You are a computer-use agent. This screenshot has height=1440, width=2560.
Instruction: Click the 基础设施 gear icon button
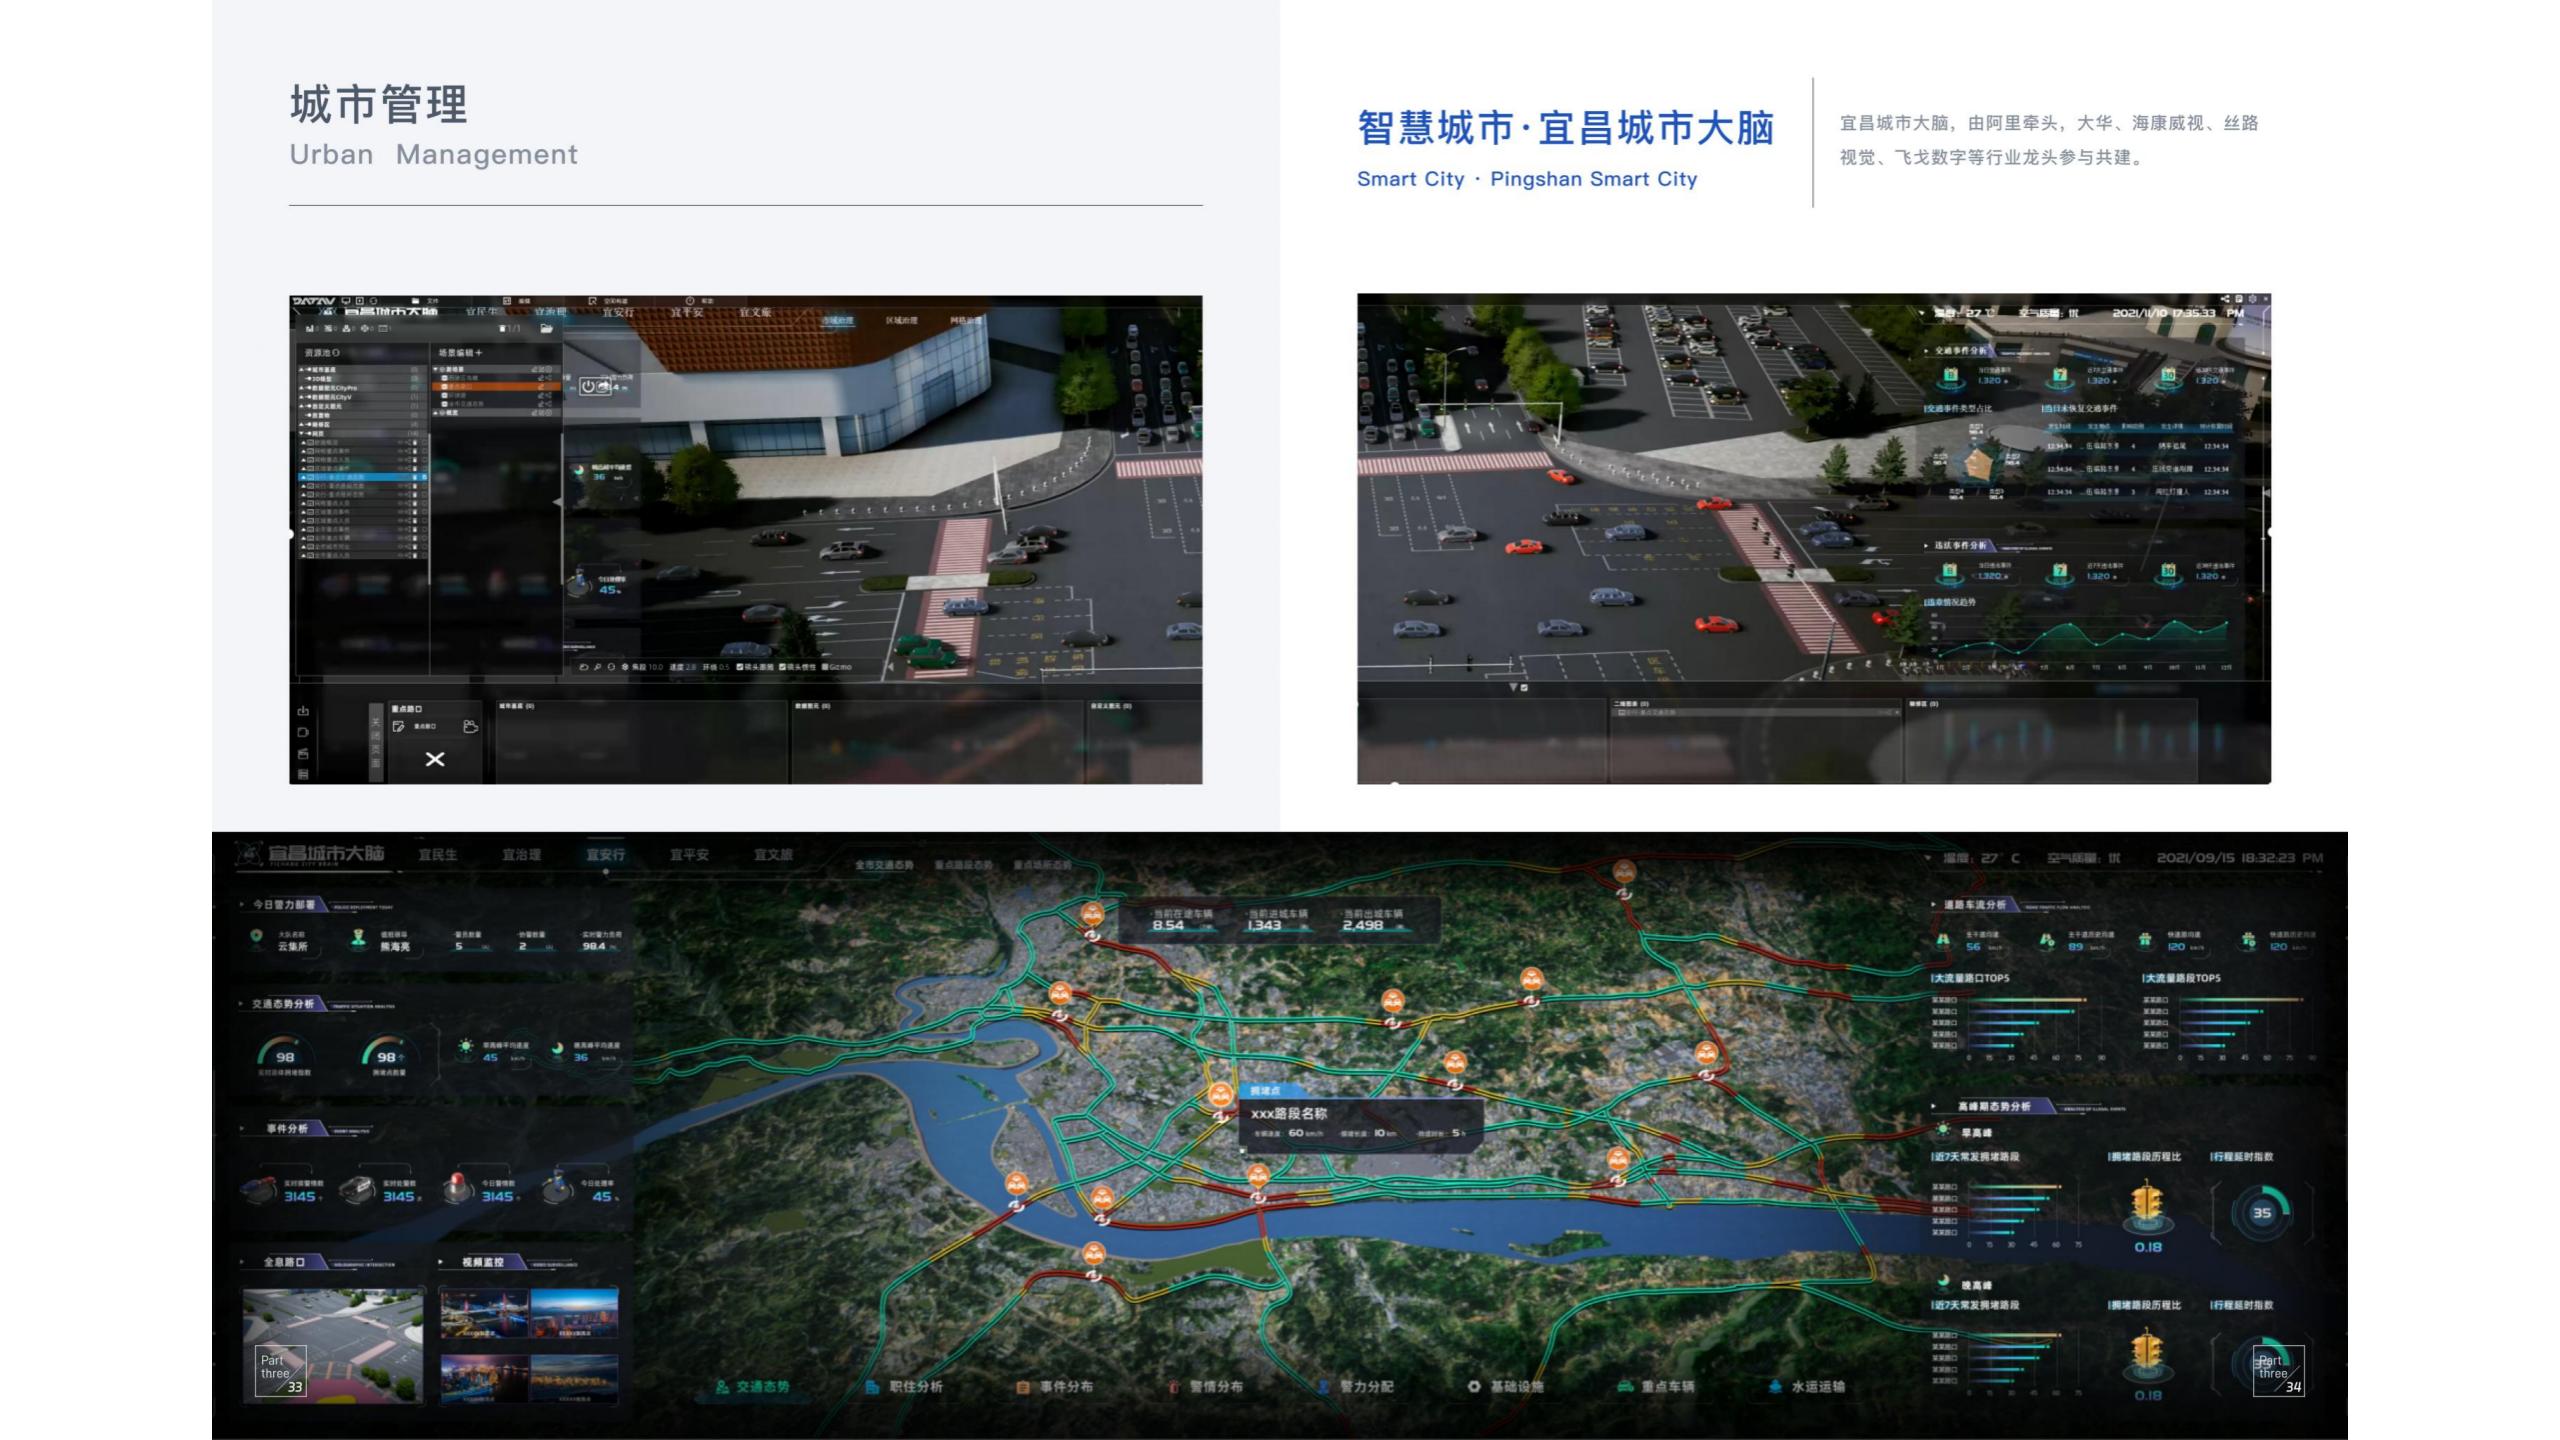coord(1474,1387)
